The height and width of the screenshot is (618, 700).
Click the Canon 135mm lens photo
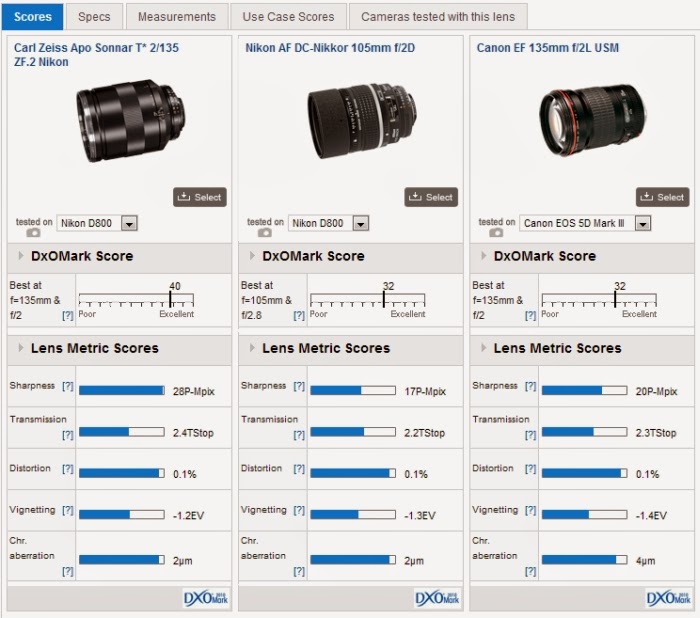pyautogui.click(x=593, y=120)
